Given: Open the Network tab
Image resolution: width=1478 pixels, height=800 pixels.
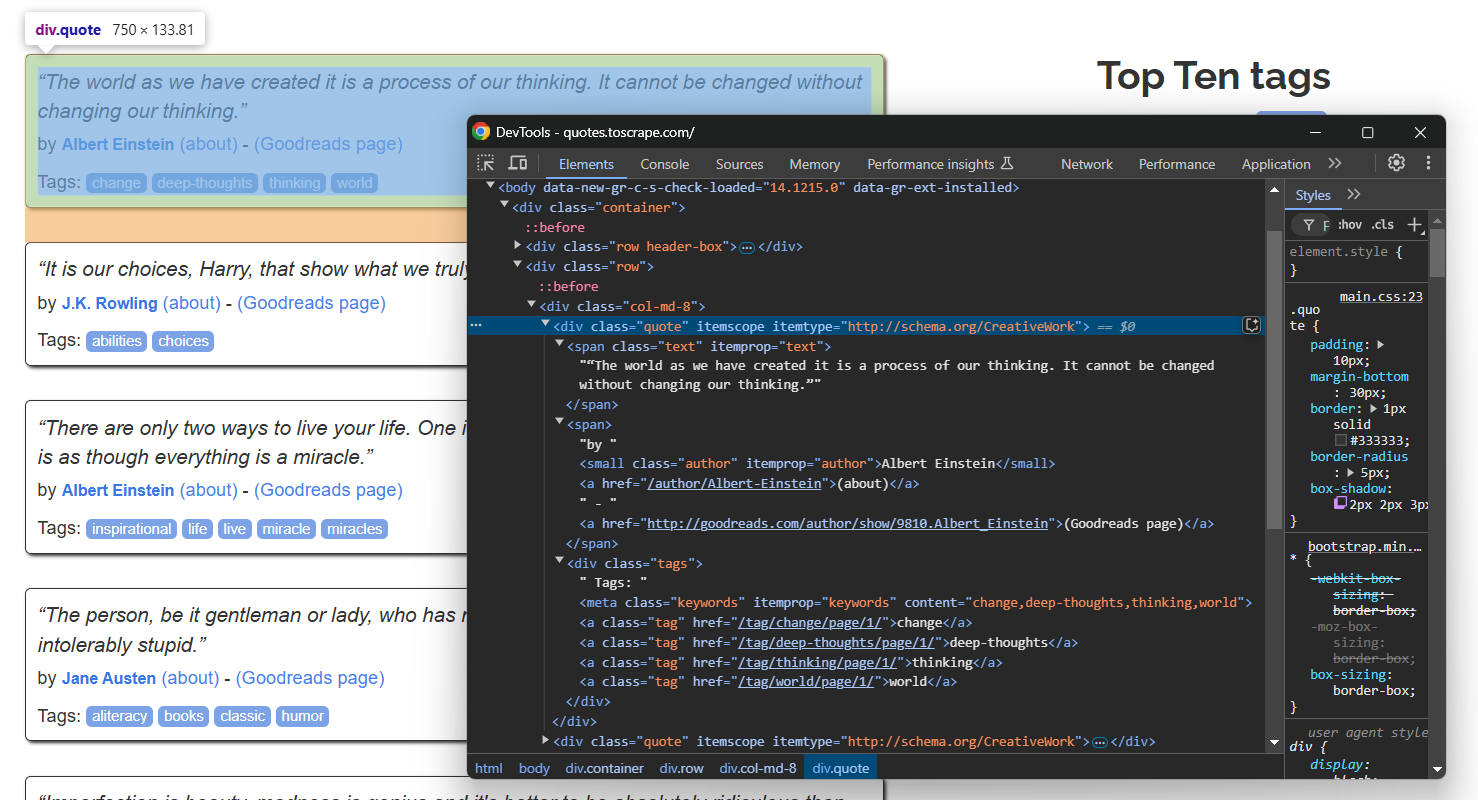Looking at the screenshot, I should click(x=1086, y=164).
